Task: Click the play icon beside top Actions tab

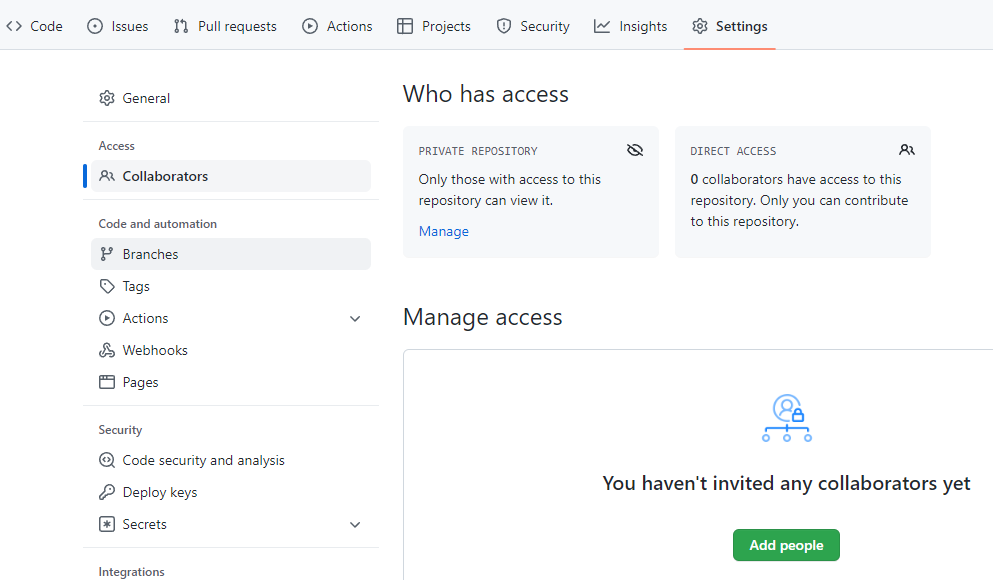Action: click(x=310, y=26)
